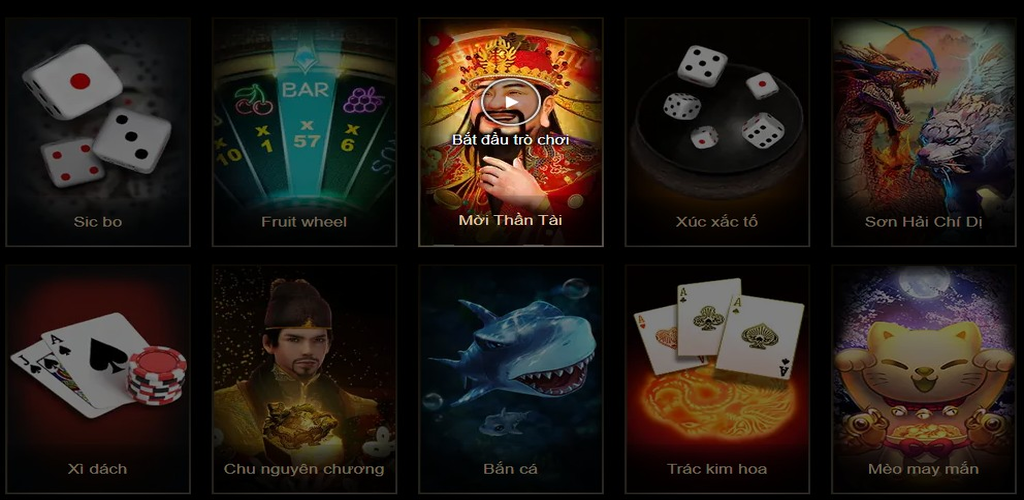Click the 'Sic bo' title label
This screenshot has height=500, width=1024.
98,222
